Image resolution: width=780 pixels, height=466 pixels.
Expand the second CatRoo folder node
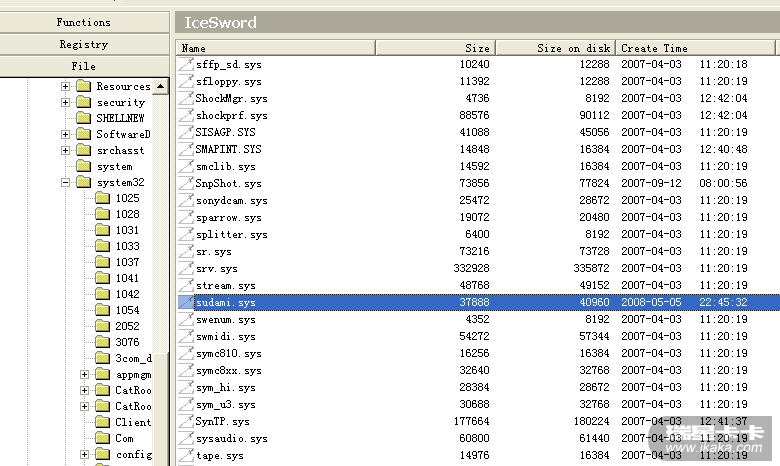(84, 406)
